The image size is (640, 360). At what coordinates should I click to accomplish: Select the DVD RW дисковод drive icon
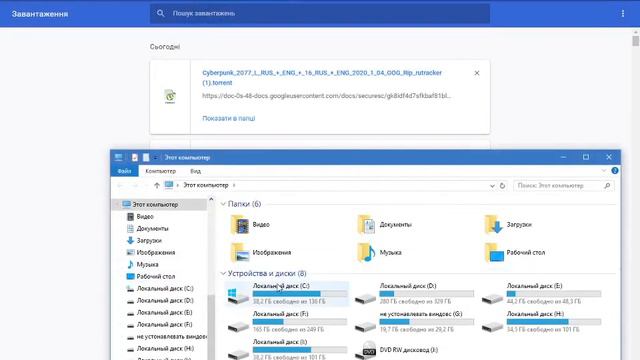[366, 350]
